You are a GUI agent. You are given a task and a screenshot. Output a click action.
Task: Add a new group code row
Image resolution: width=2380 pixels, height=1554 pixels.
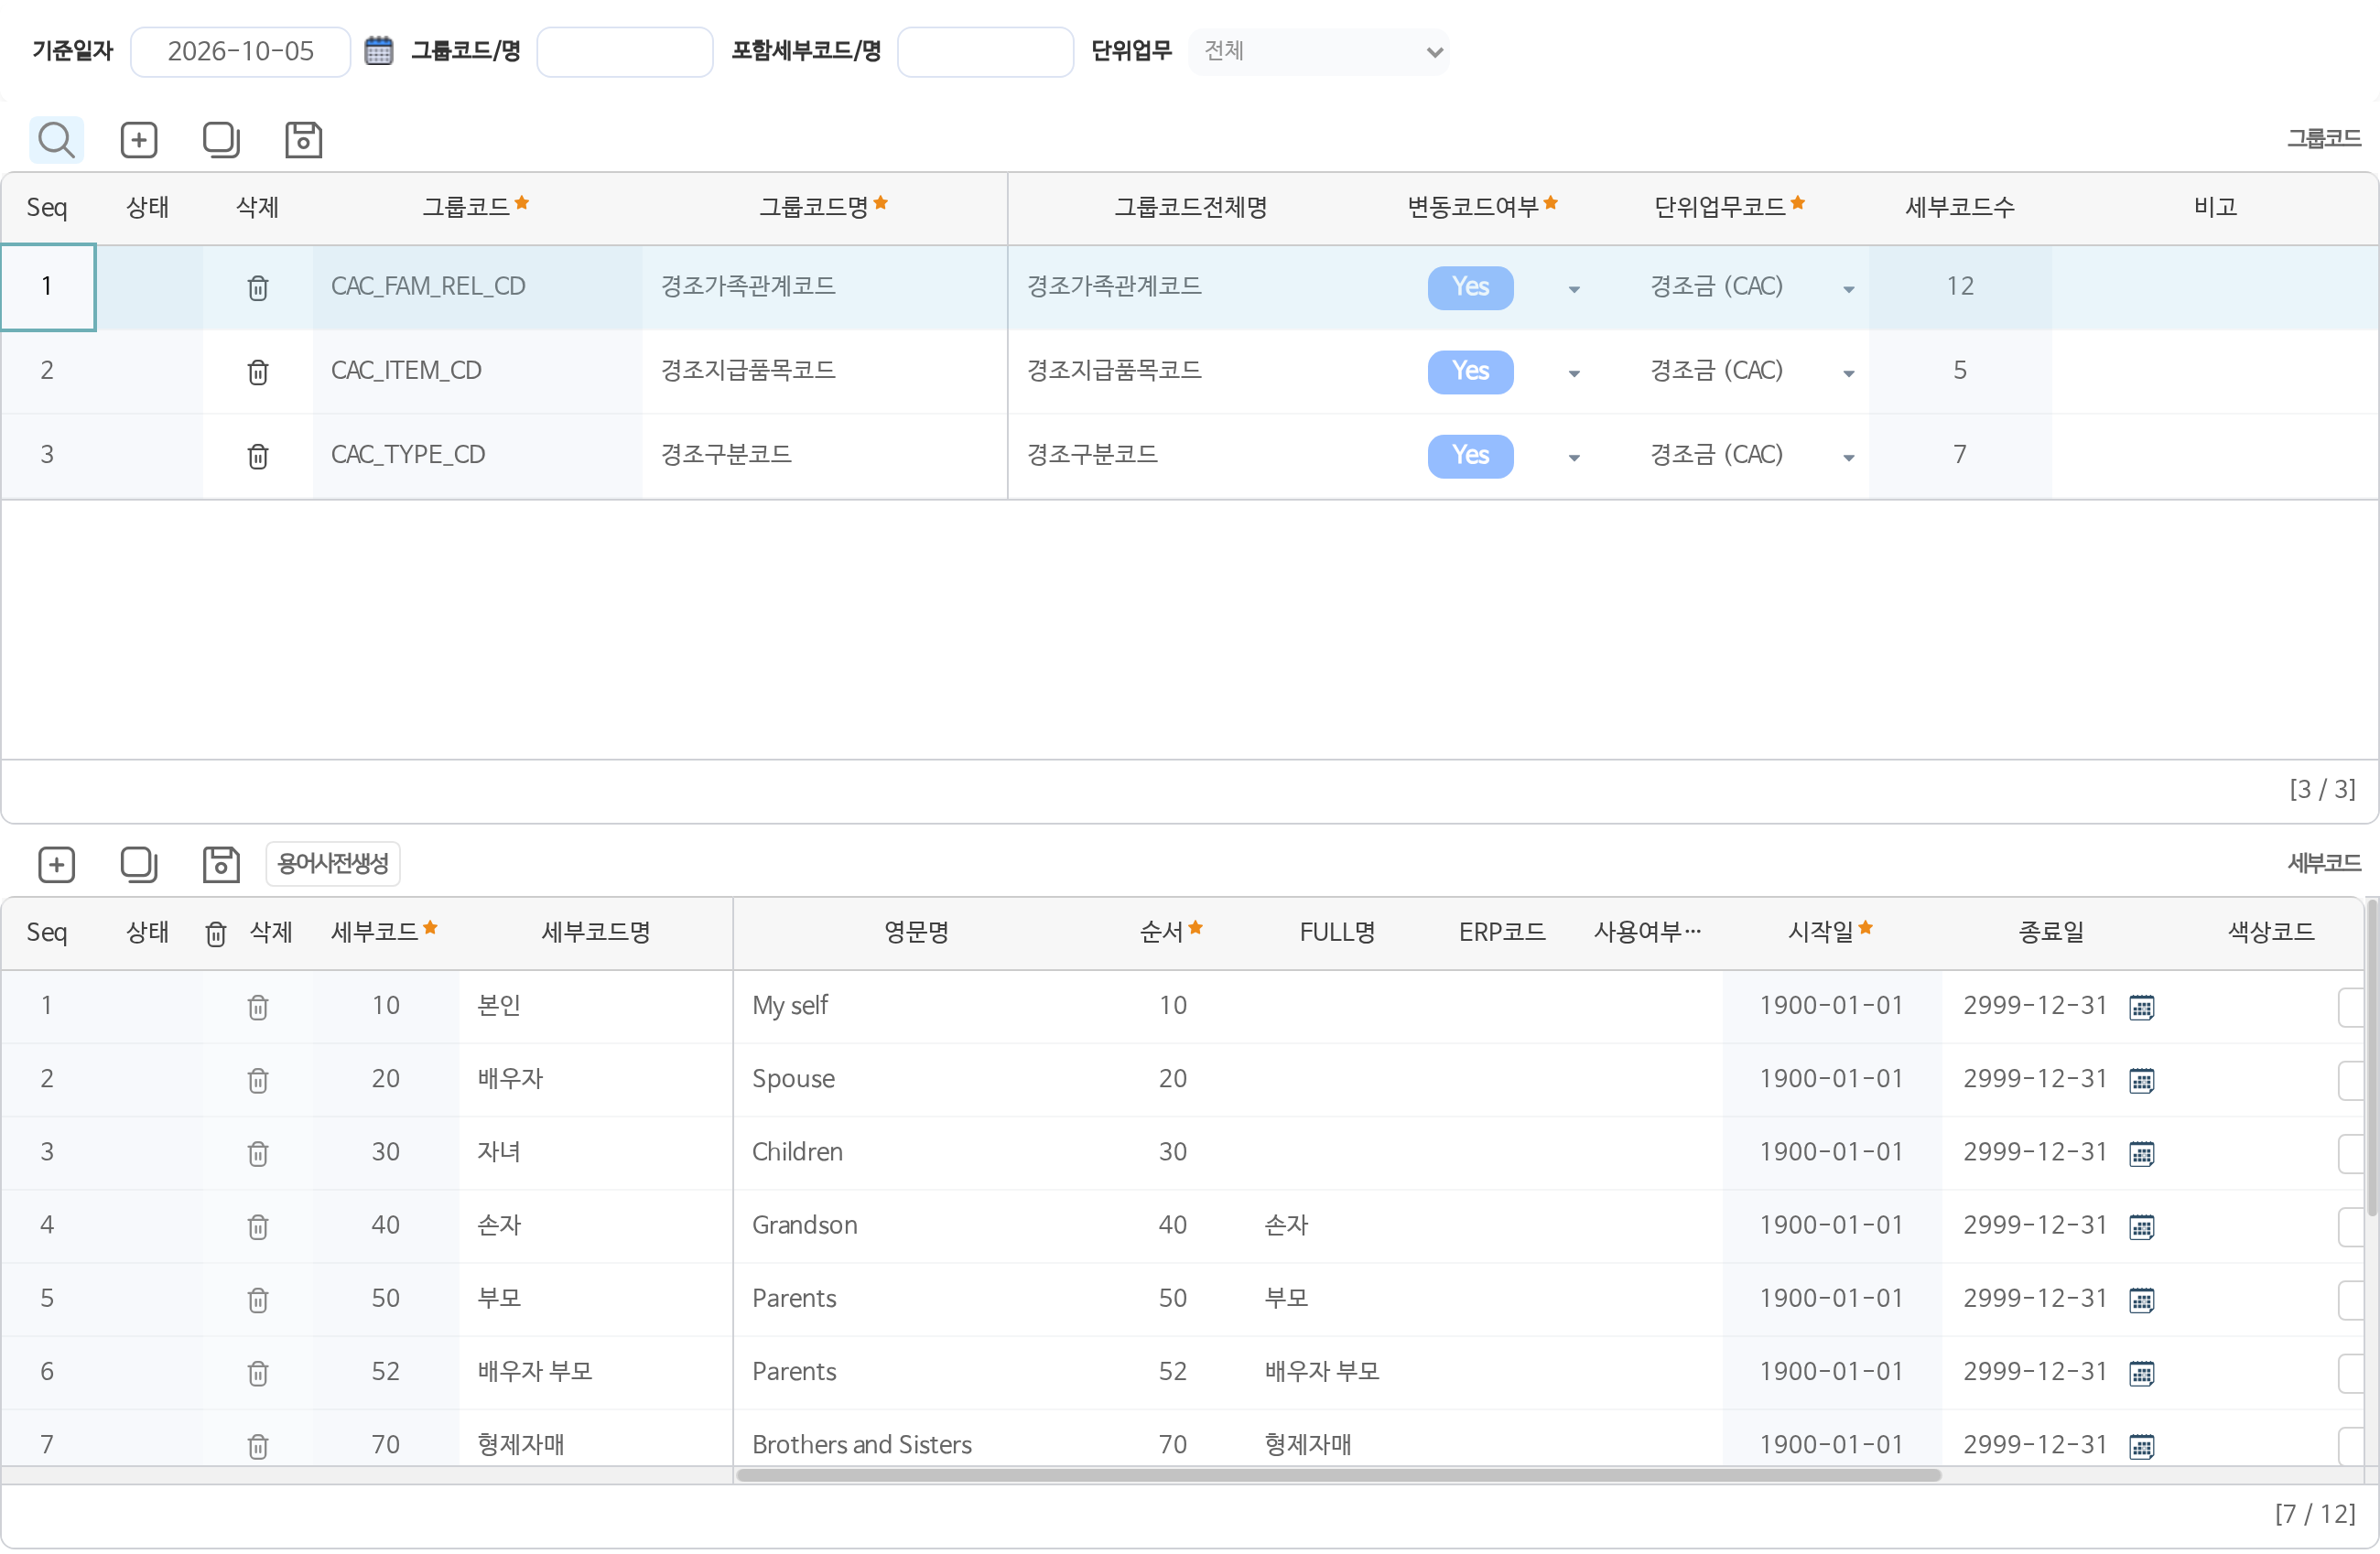click(x=139, y=140)
